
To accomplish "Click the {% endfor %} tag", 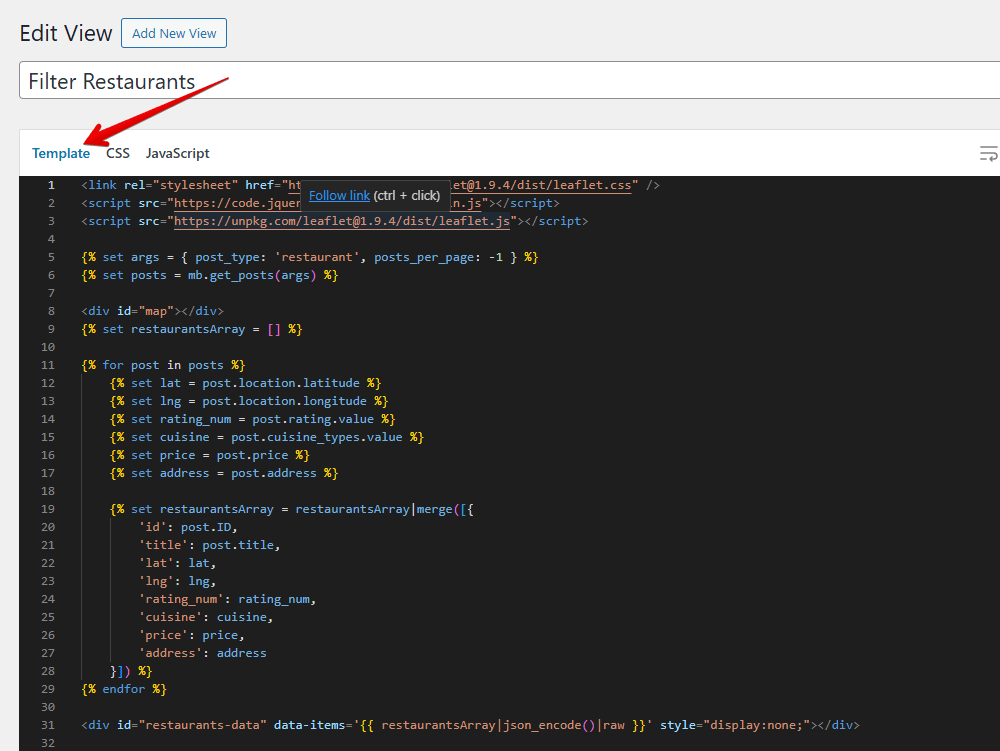I will point(124,689).
